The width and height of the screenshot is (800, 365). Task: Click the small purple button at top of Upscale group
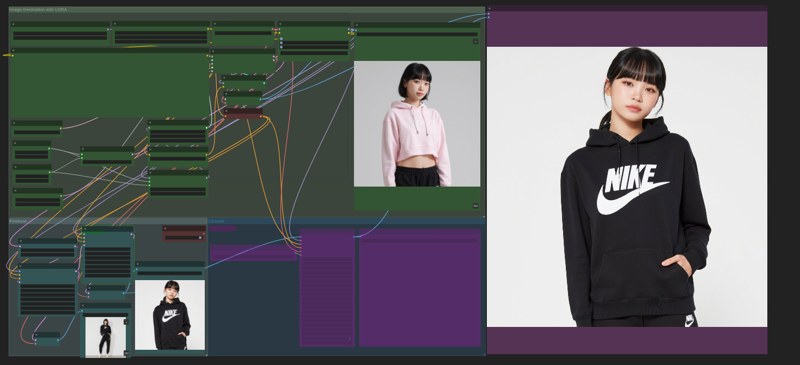[222, 229]
